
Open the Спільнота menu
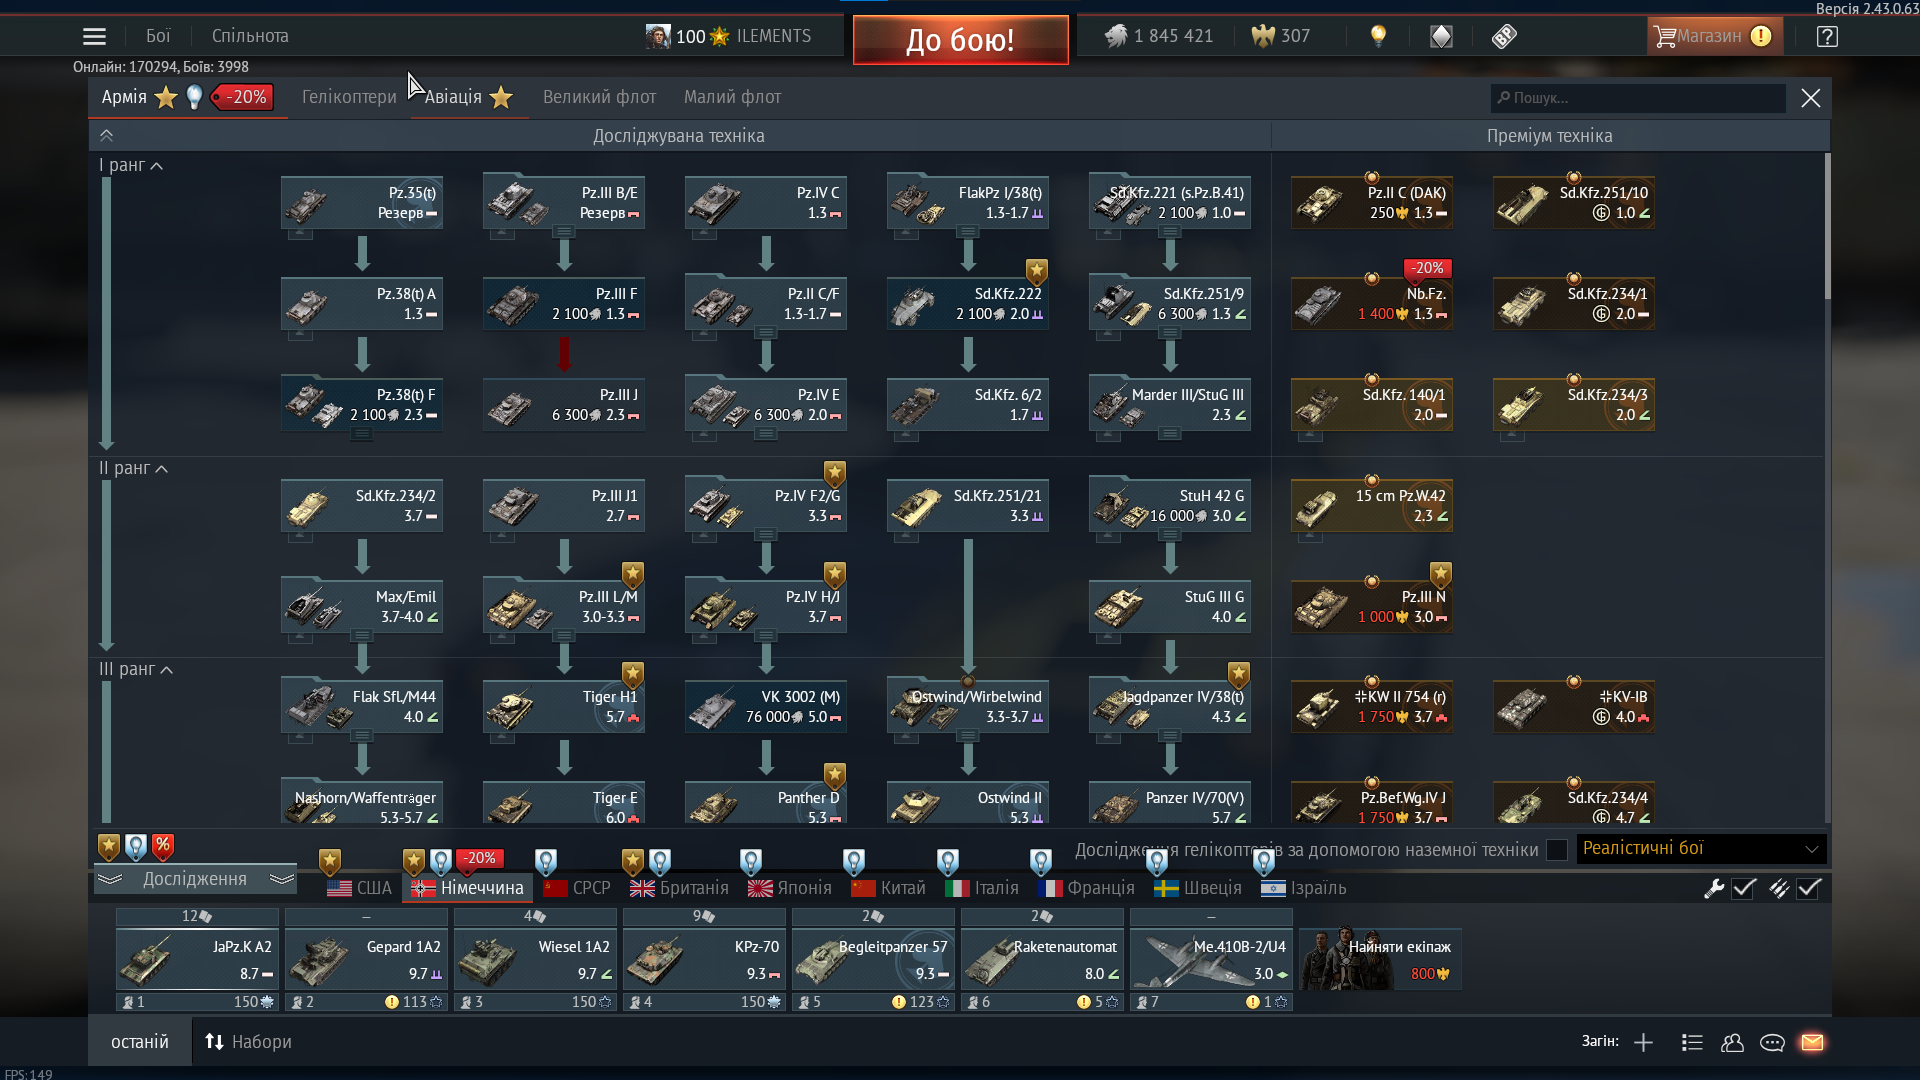click(x=250, y=36)
